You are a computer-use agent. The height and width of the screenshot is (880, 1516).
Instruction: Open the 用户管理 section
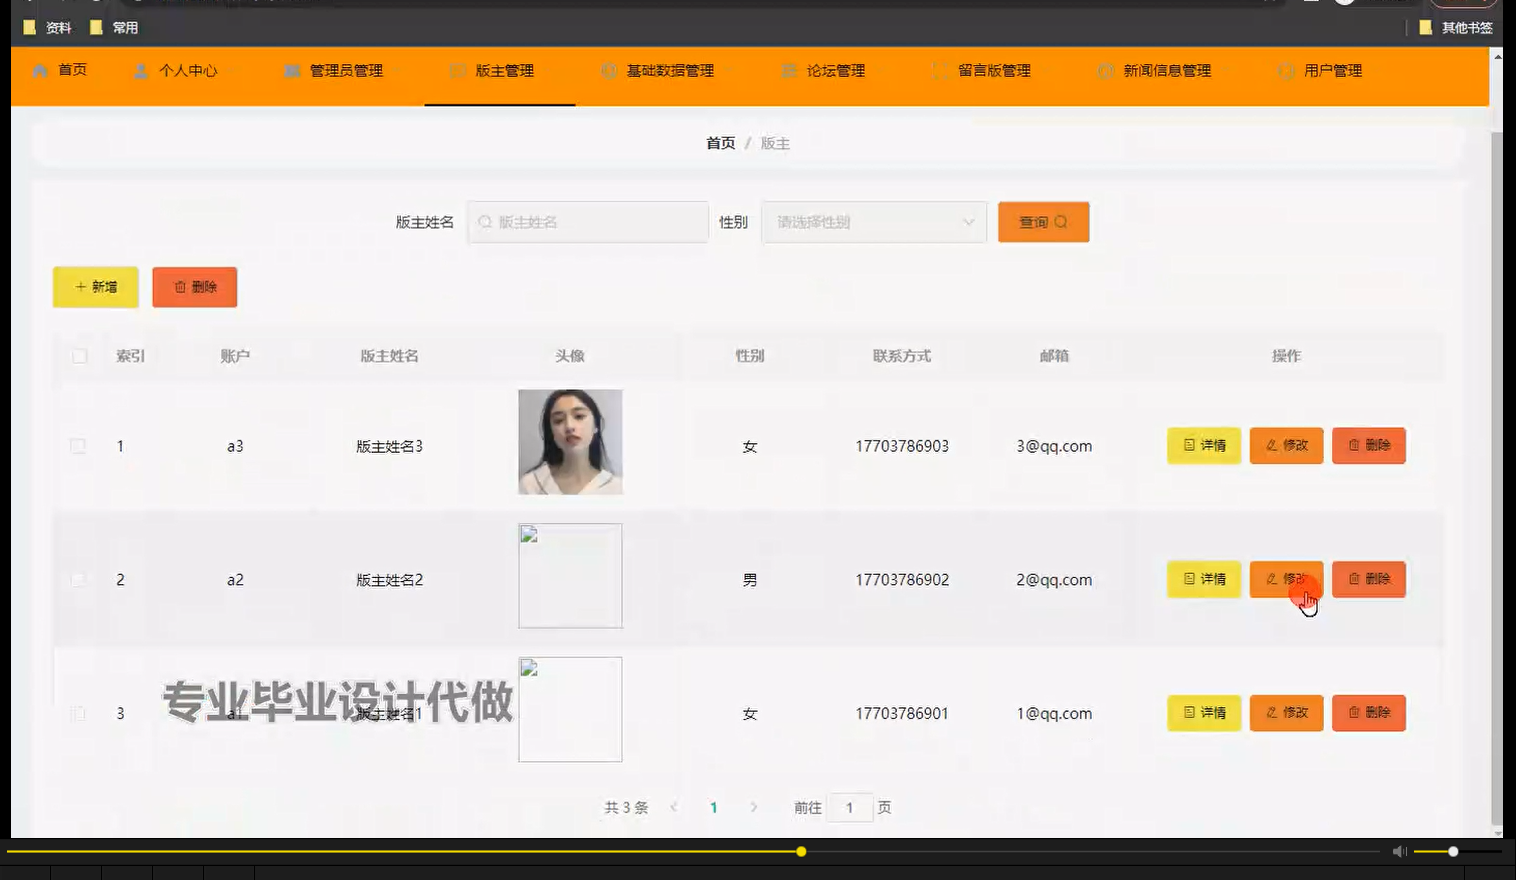coord(1331,70)
